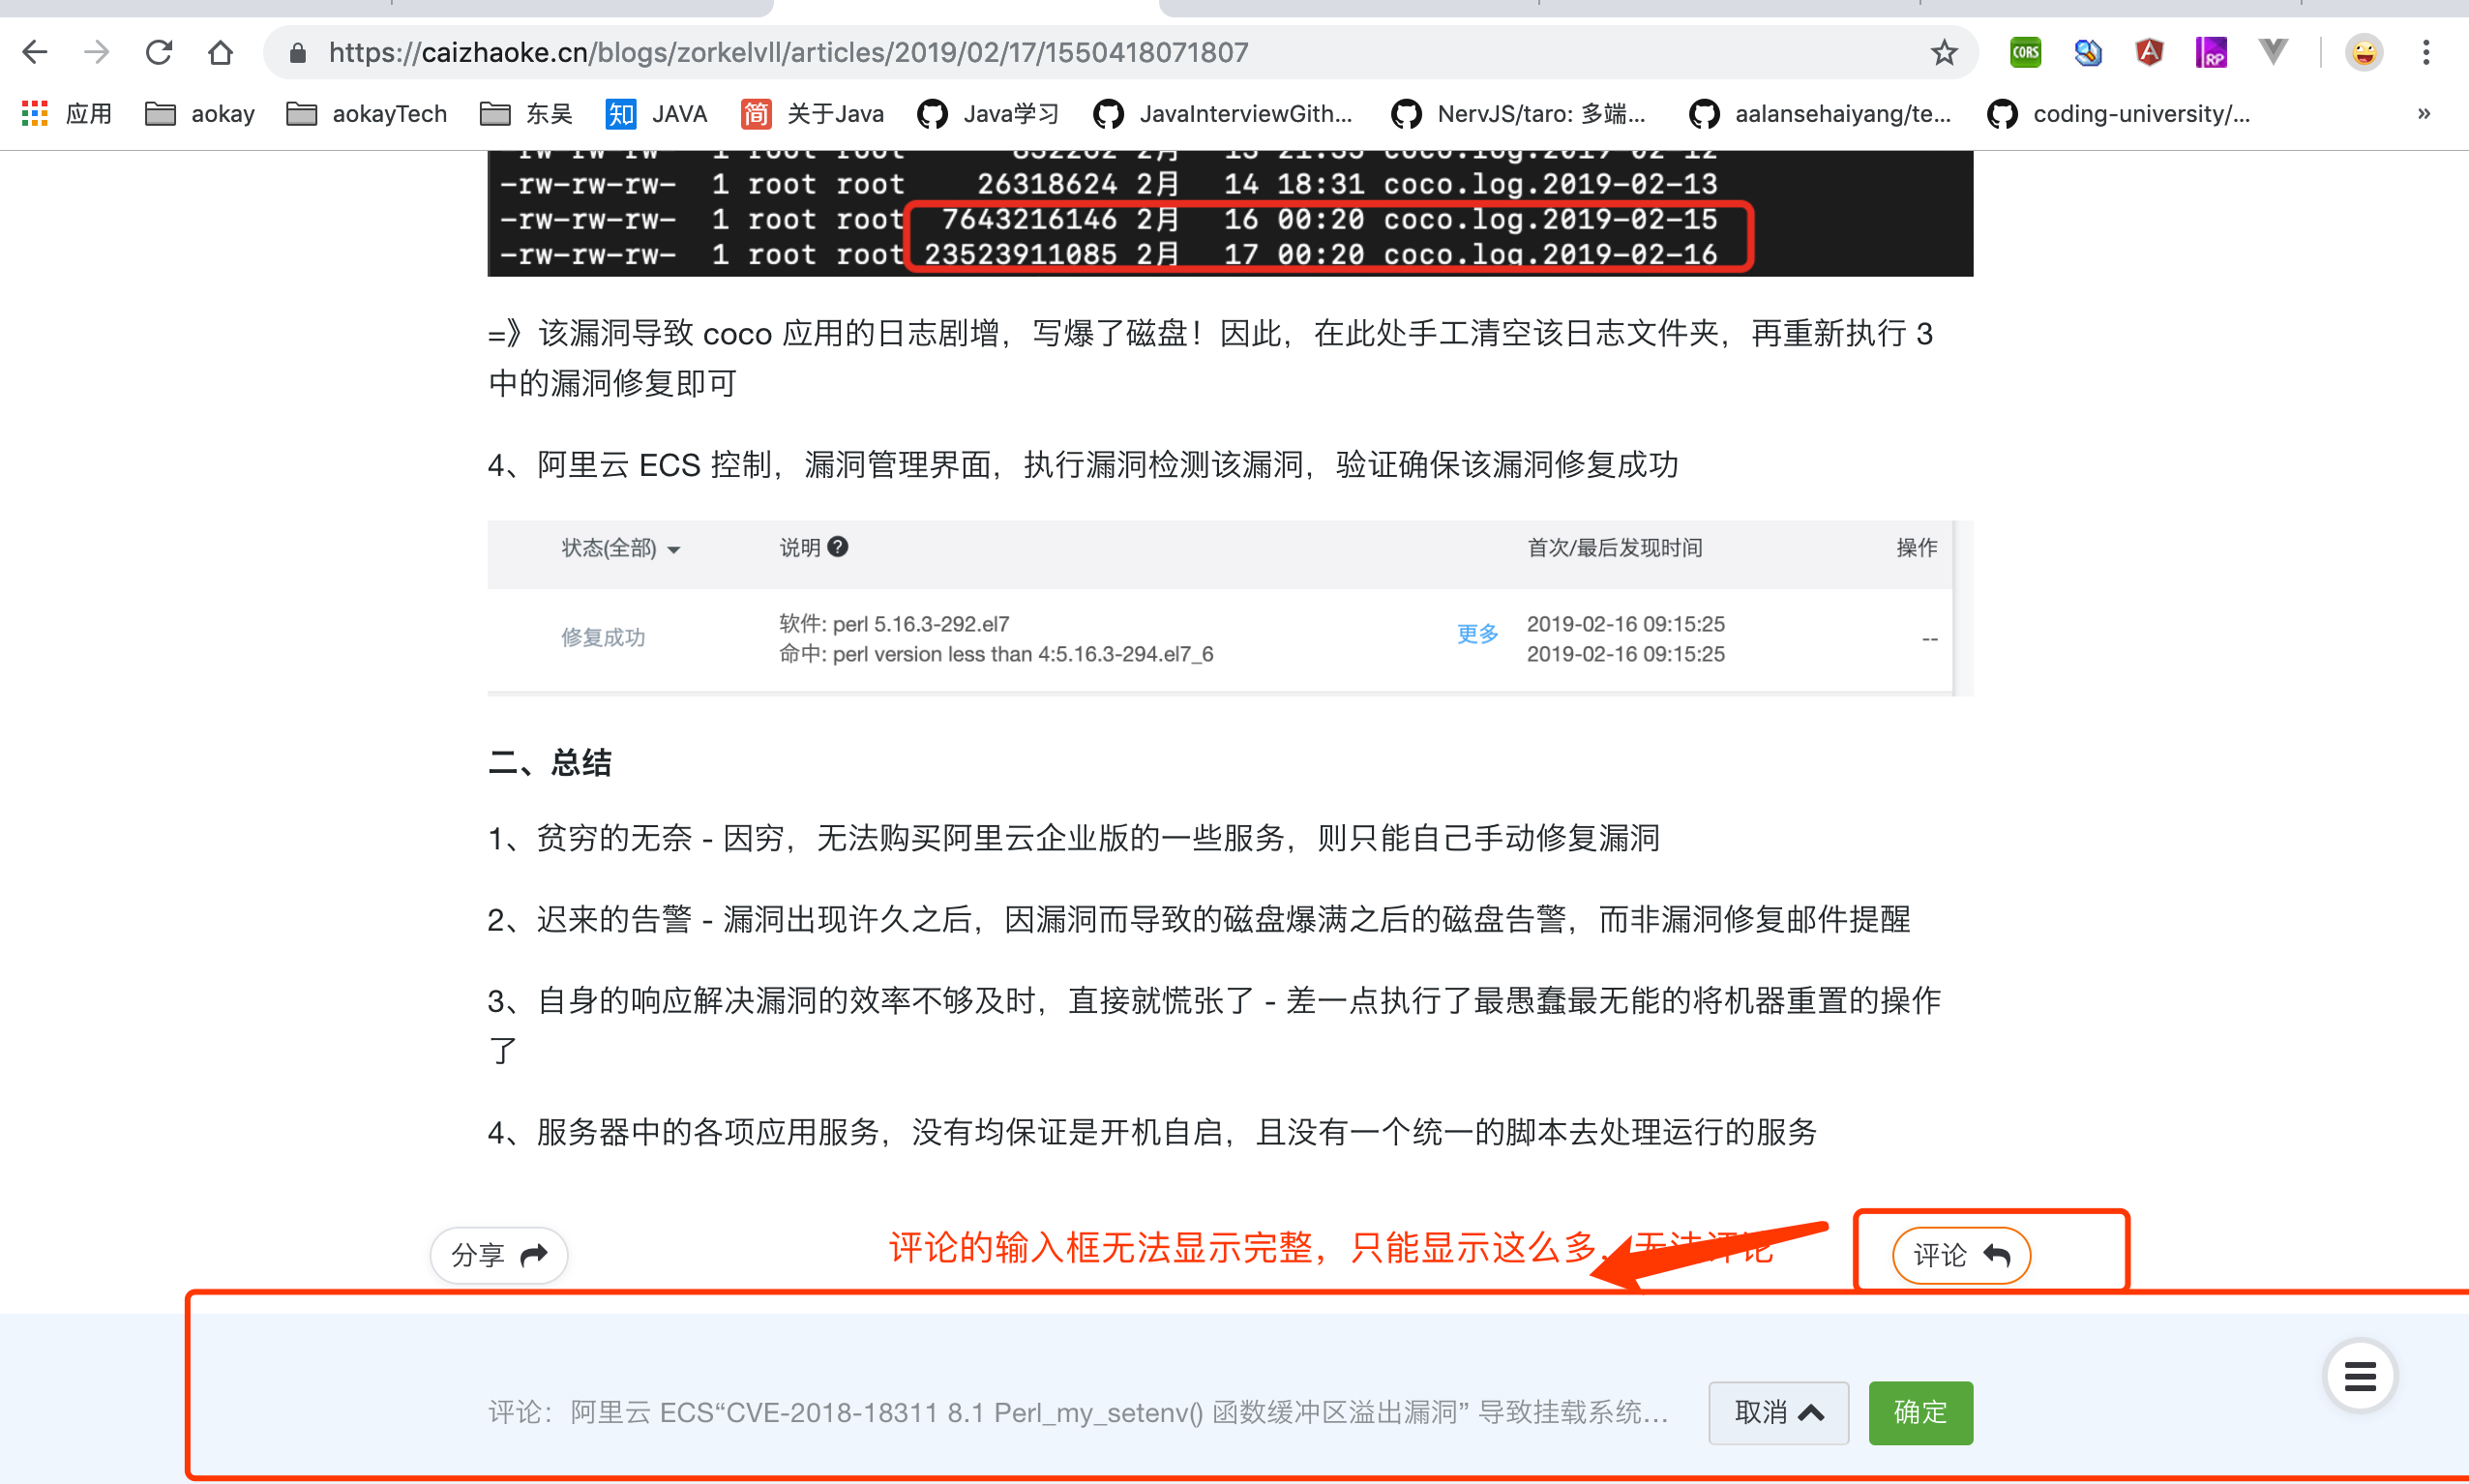Viewport: 2469px width, 1484px height.
Task: Click the help icon next to 说明
Action: pyautogui.click(x=838, y=547)
